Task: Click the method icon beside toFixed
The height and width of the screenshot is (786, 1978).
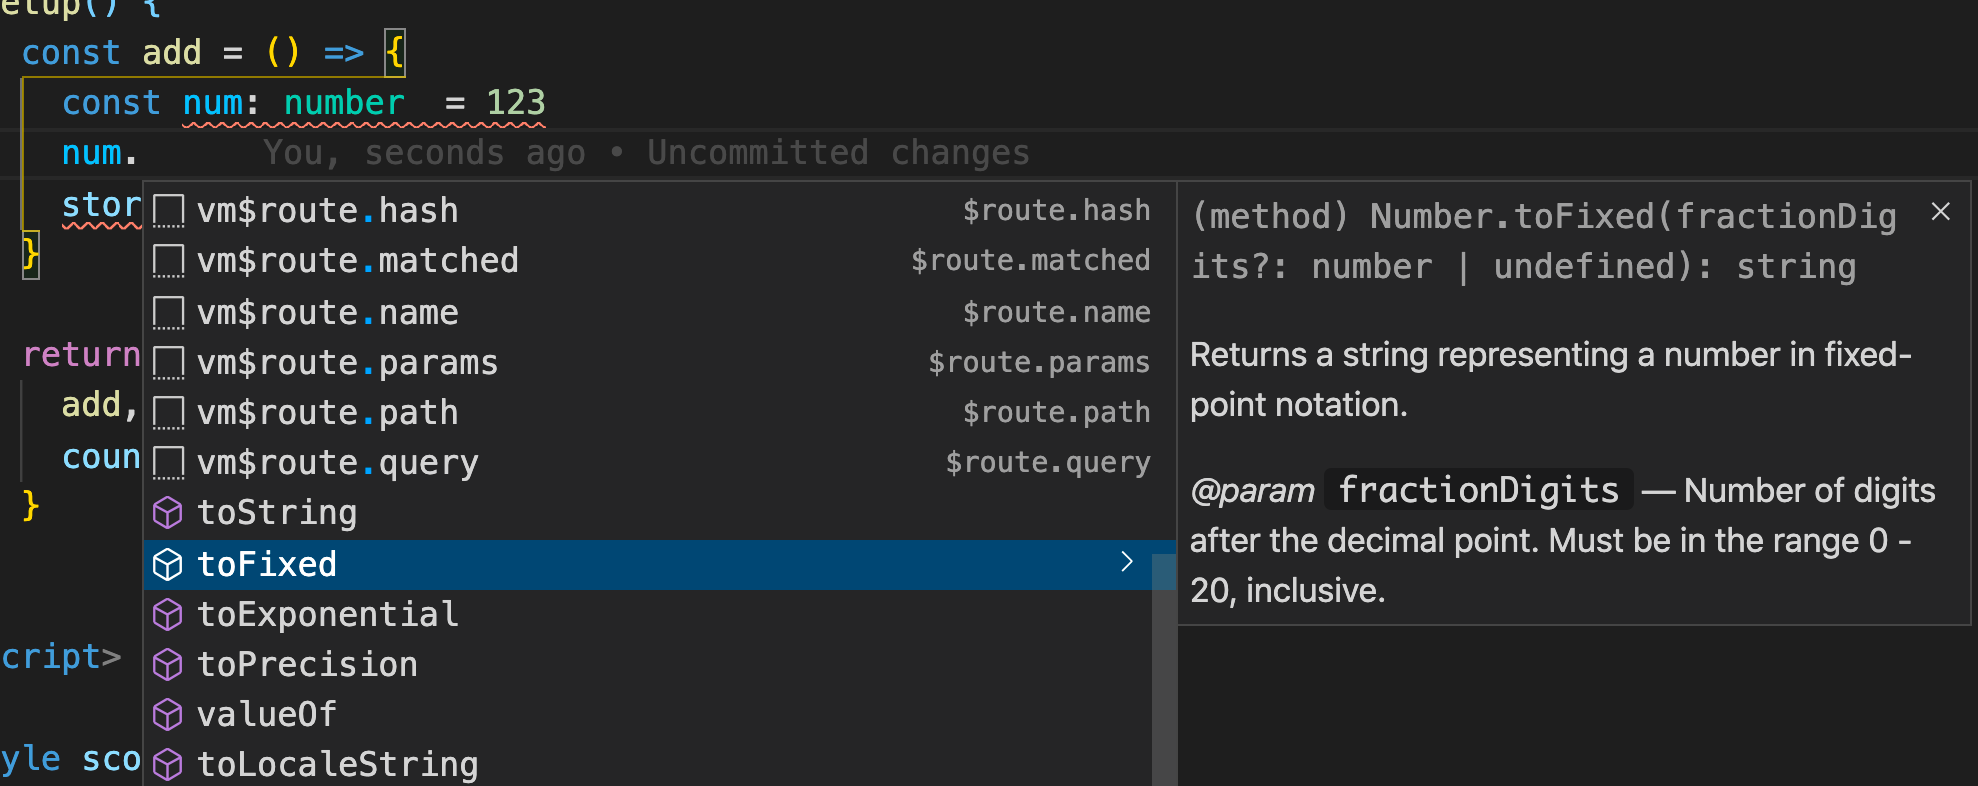Action: (167, 565)
